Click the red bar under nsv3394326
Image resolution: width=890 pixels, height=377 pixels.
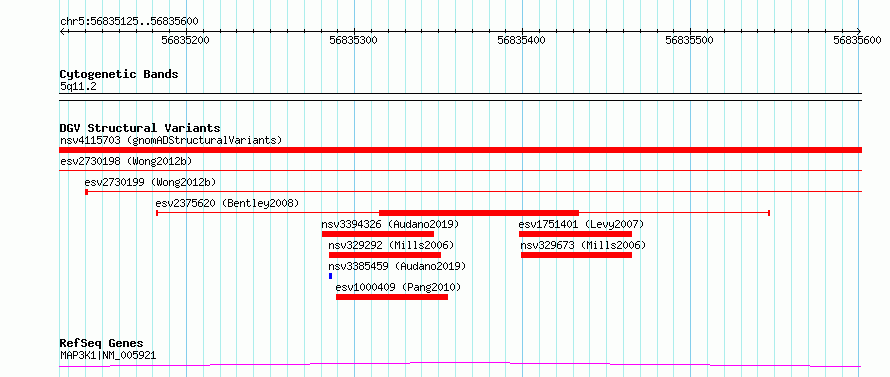377,234
